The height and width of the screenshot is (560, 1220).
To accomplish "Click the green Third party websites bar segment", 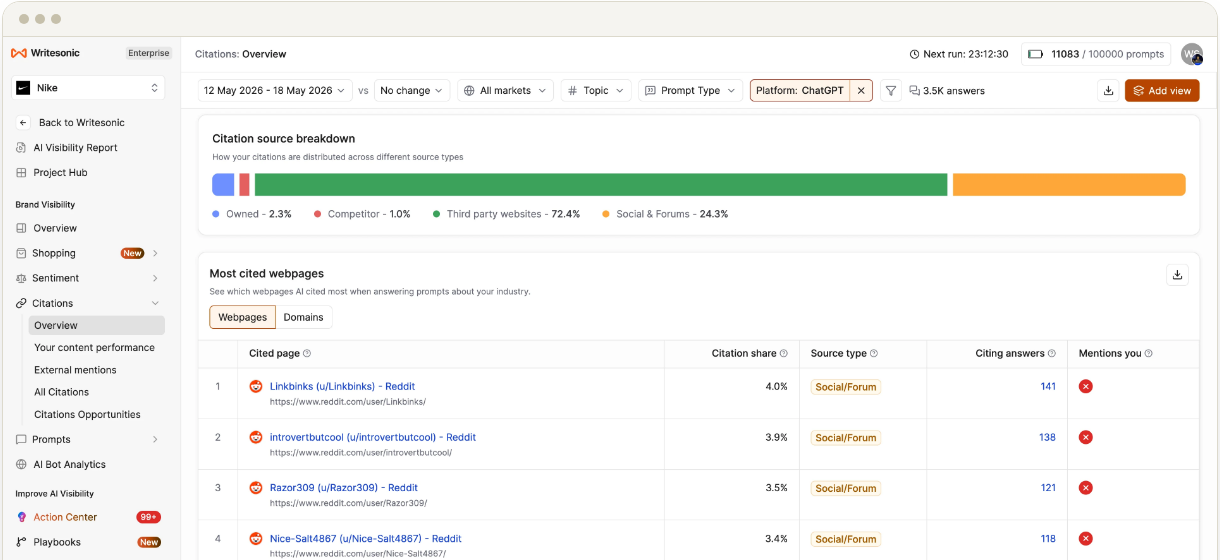I will [x=601, y=184].
